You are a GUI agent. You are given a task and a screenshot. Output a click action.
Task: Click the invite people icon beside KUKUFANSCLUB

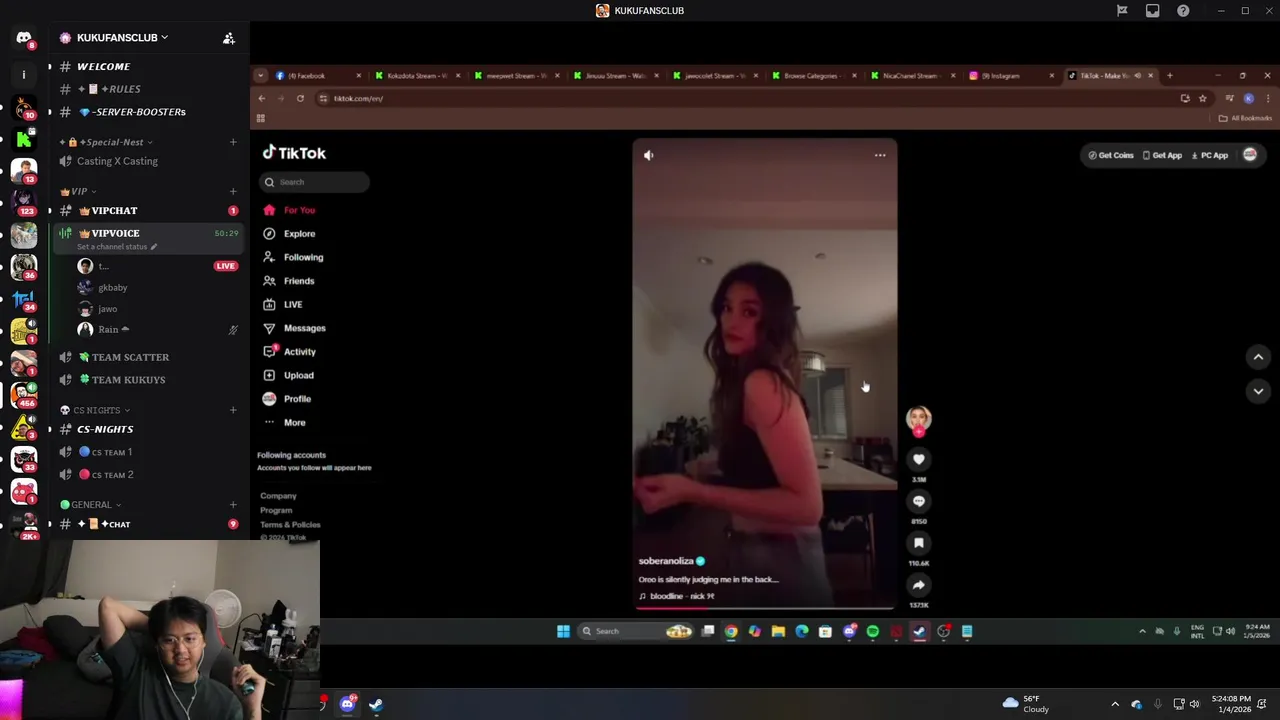coord(229,38)
